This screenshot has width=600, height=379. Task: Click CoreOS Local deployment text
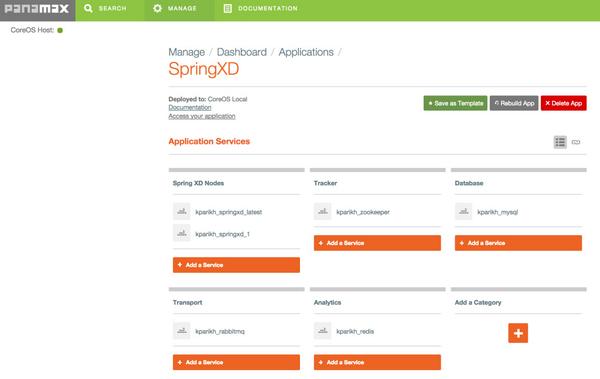click(227, 99)
